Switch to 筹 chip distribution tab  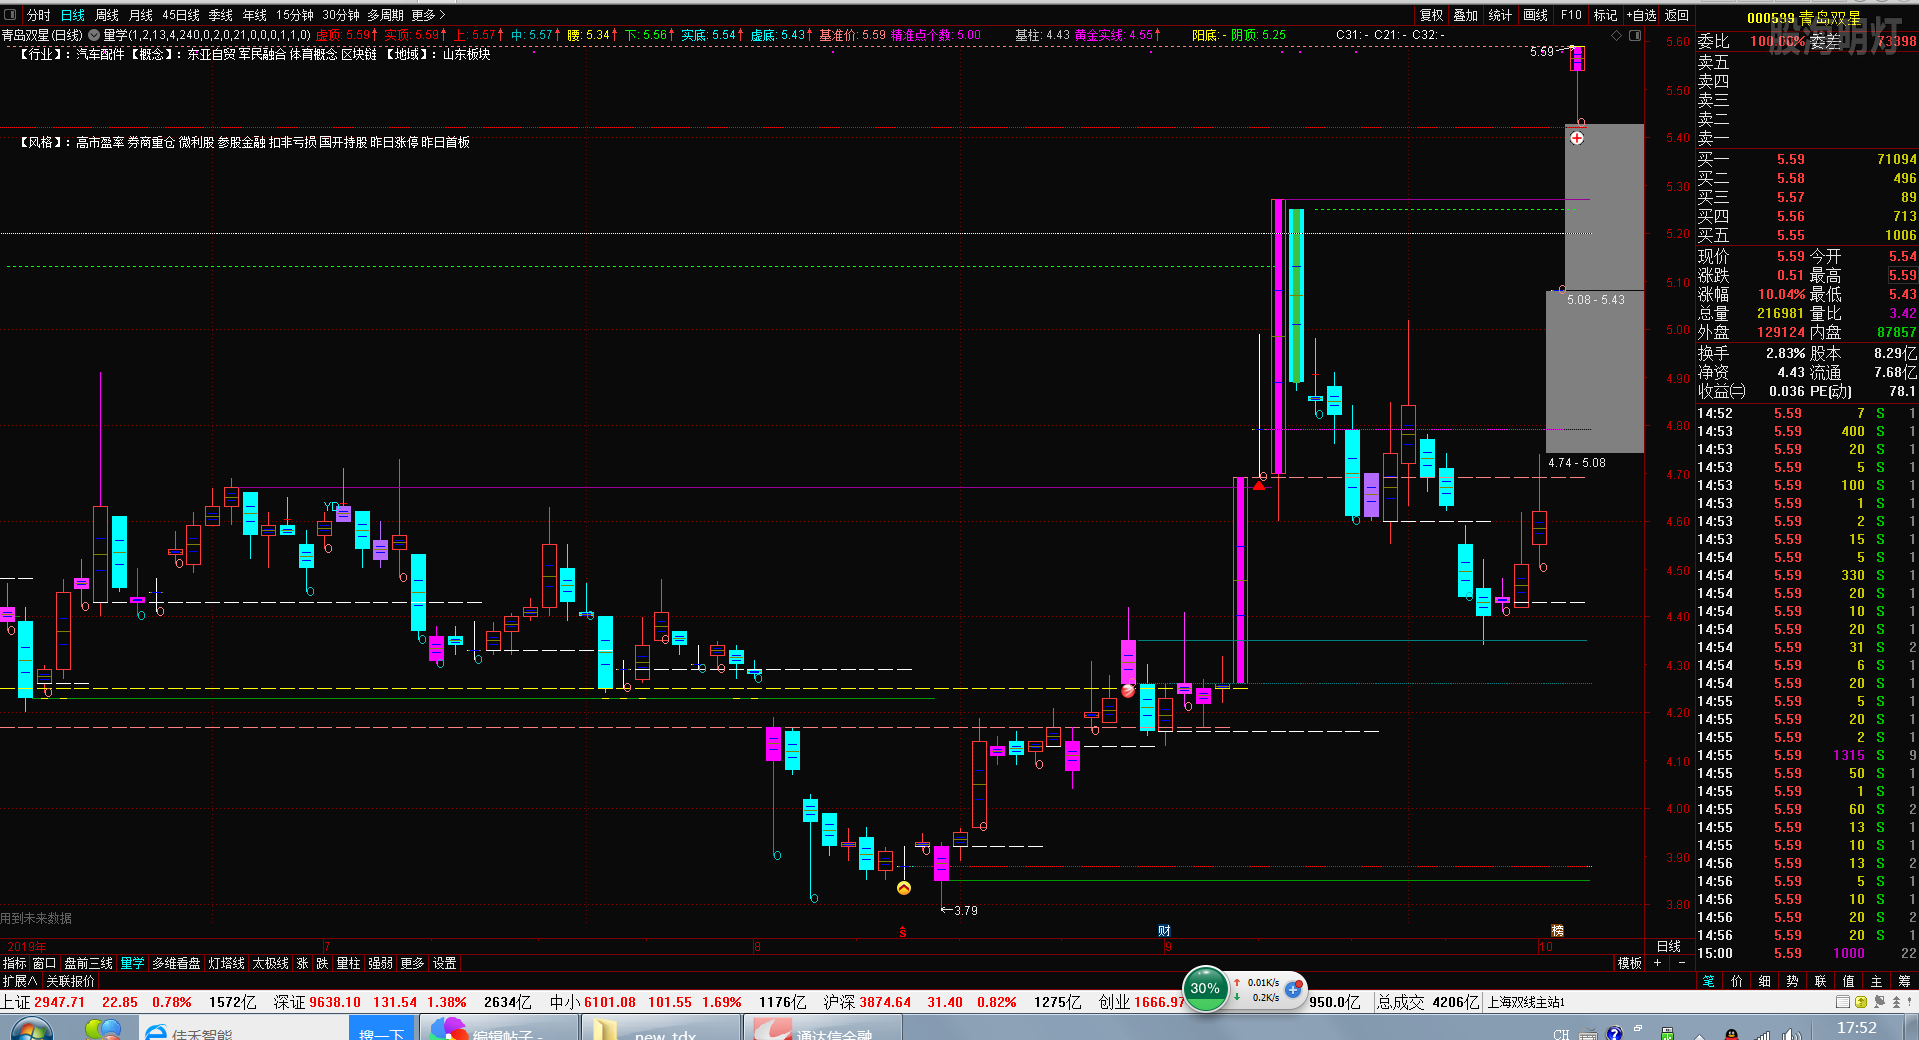tap(1905, 981)
